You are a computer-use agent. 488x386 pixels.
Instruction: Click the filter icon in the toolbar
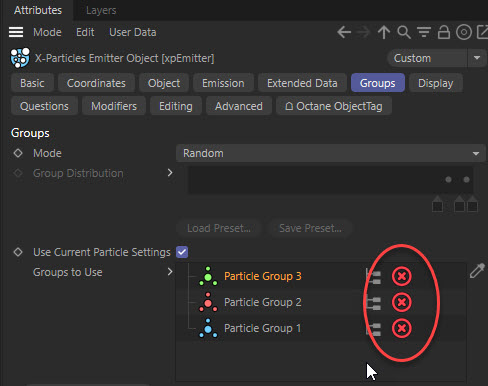[424, 32]
